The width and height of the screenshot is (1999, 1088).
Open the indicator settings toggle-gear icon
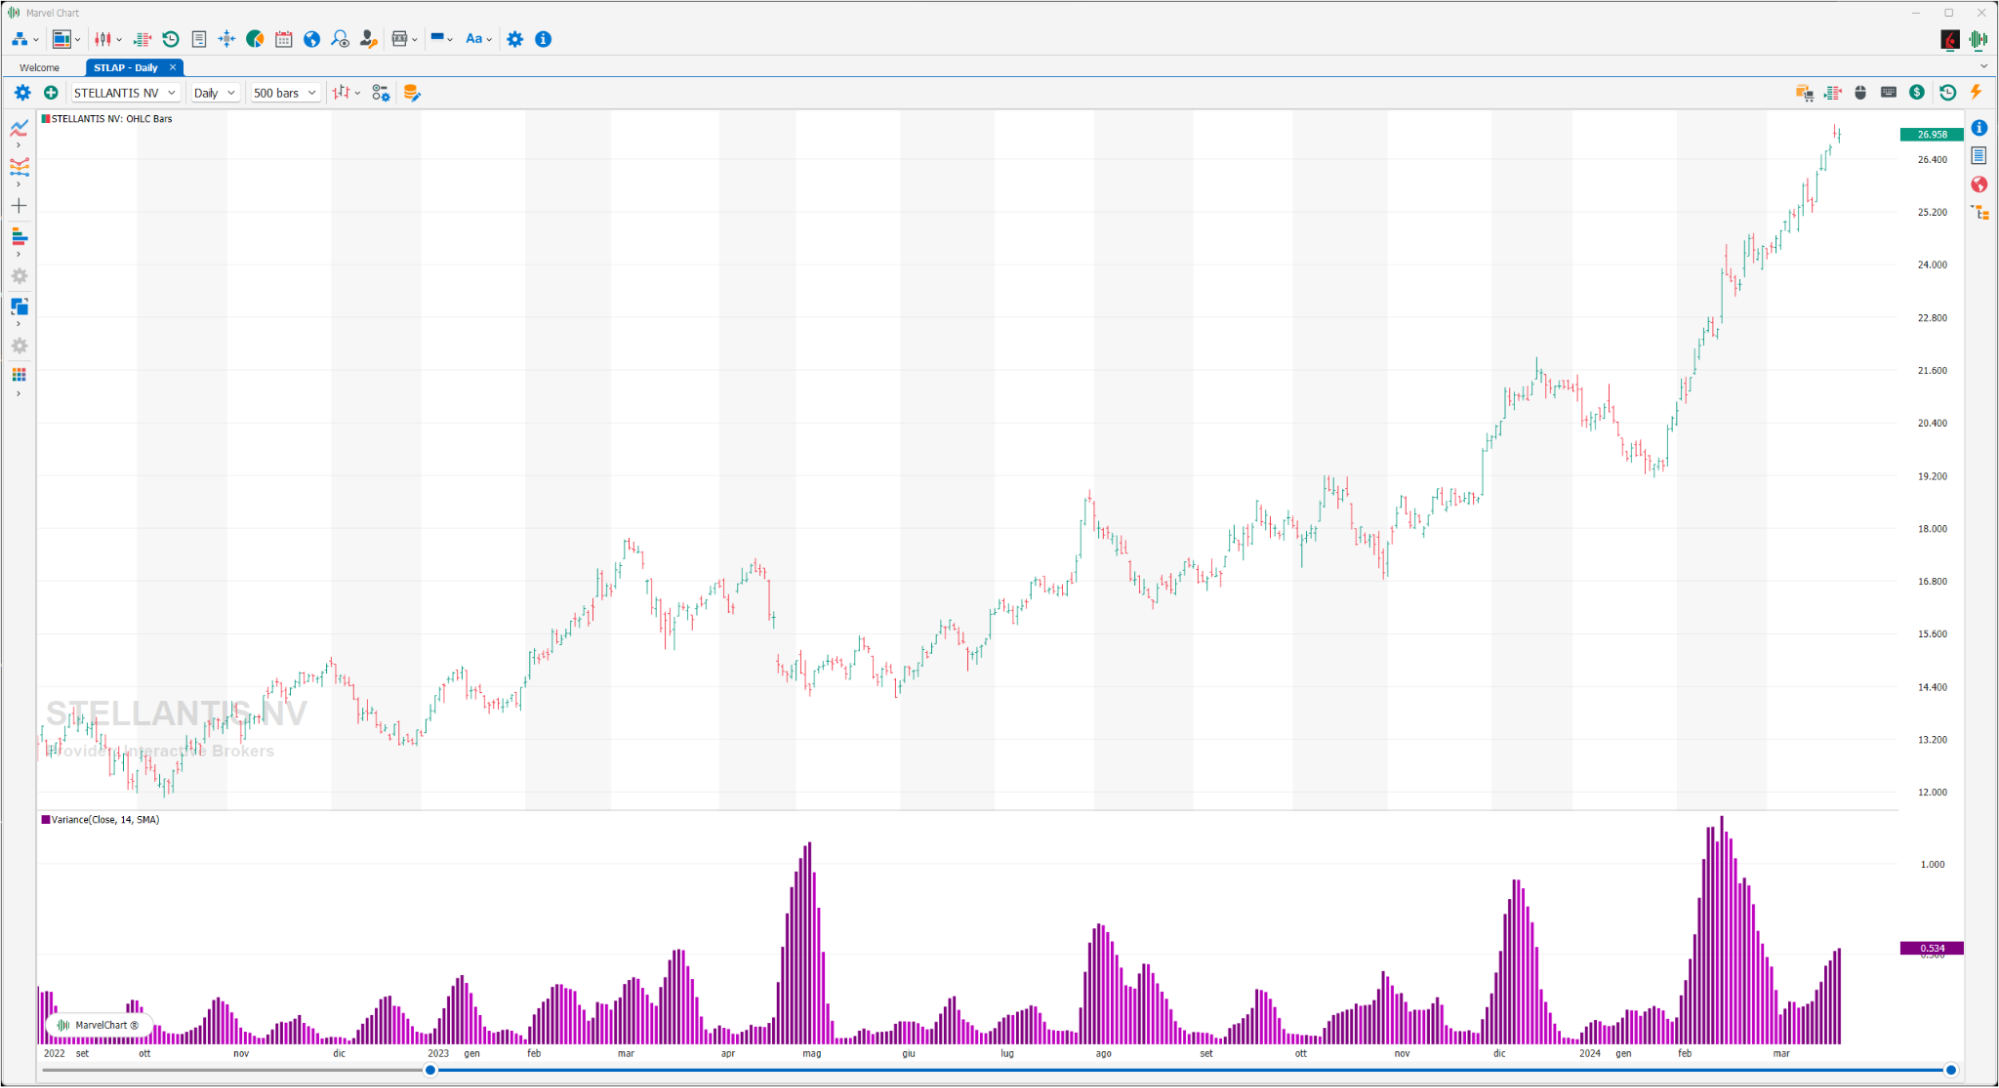pyautogui.click(x=381, y=92)
